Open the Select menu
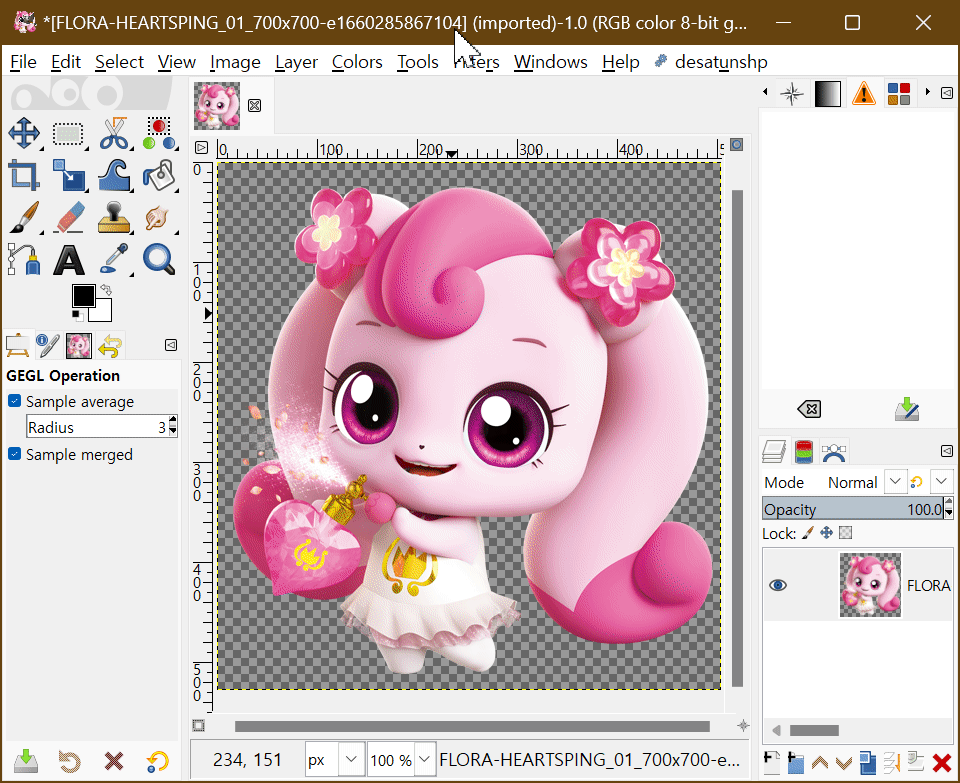The width and height of the screenshot is (960, 783). [x=119, y=62]
